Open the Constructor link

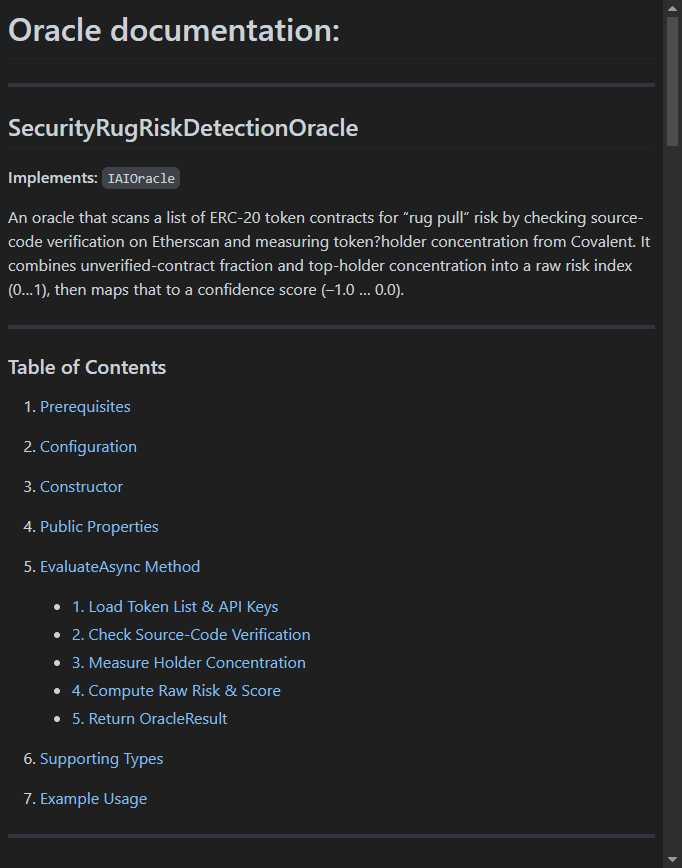pyautogui.click(x=81, y=487)
